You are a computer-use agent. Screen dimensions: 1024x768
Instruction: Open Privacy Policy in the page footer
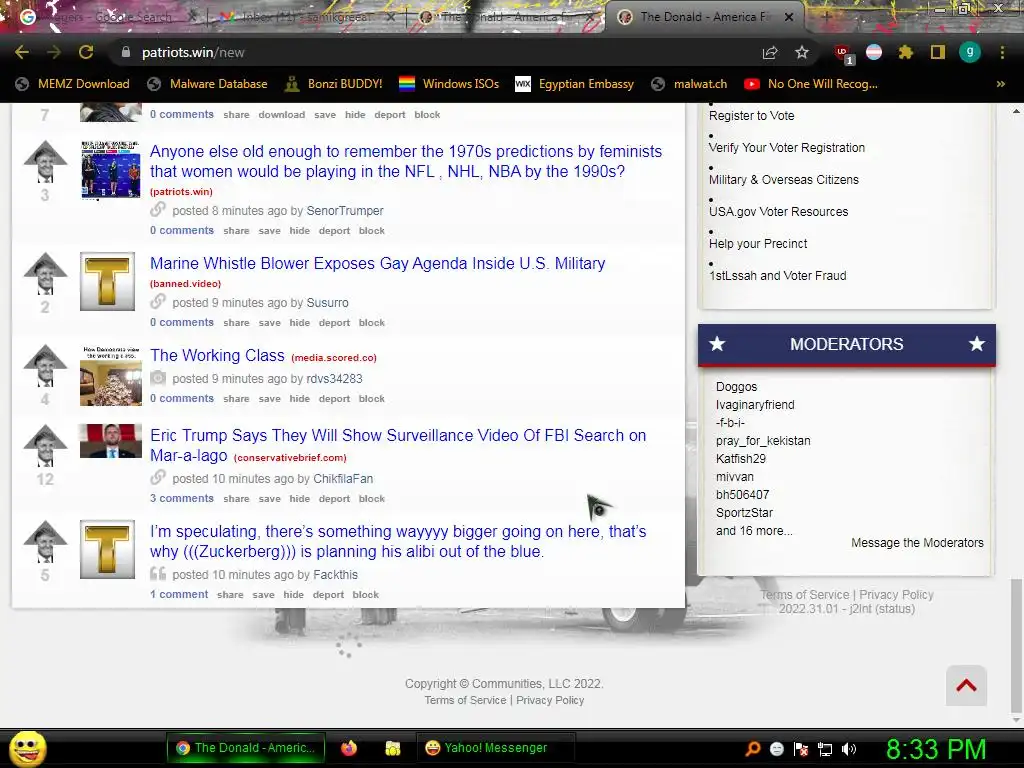pyautogui.click(x=550, y=700)
